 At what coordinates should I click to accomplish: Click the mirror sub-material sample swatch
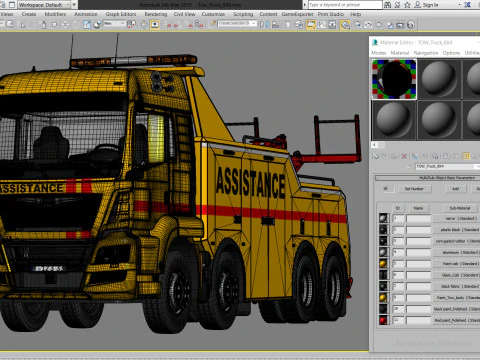click(383, 218)
